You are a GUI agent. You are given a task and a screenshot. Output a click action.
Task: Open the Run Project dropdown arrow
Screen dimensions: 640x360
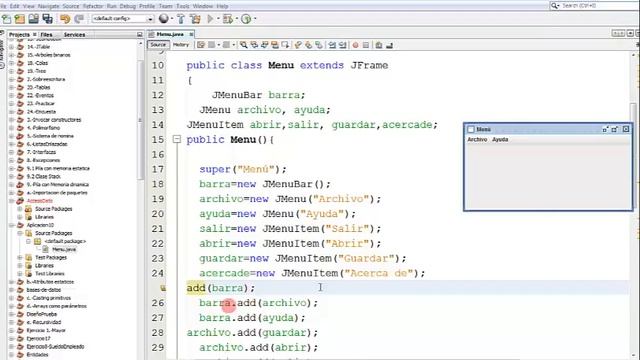pyautogui.click(x=218, y=19)
